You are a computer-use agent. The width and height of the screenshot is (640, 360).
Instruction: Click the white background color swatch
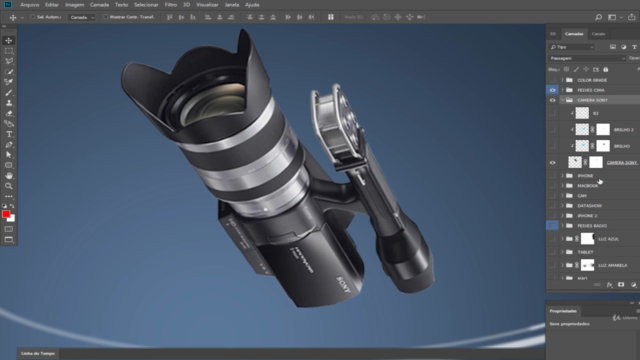click(12, 219)
